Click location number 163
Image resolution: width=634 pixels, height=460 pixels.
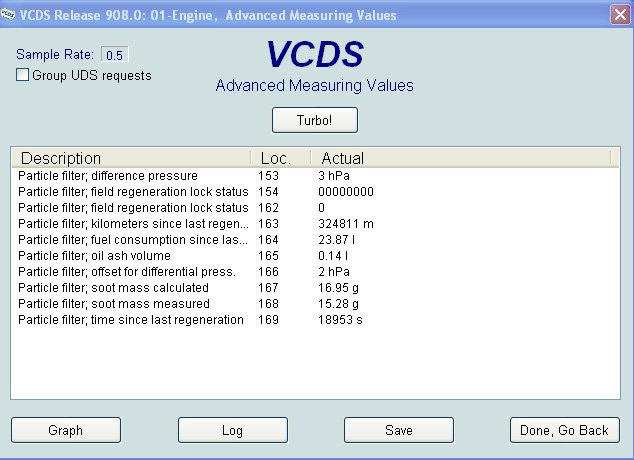[268, 224]
